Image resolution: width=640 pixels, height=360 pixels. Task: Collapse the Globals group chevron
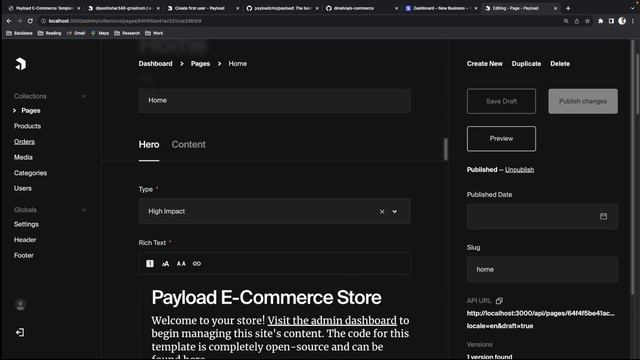click(x=84, y=210)
